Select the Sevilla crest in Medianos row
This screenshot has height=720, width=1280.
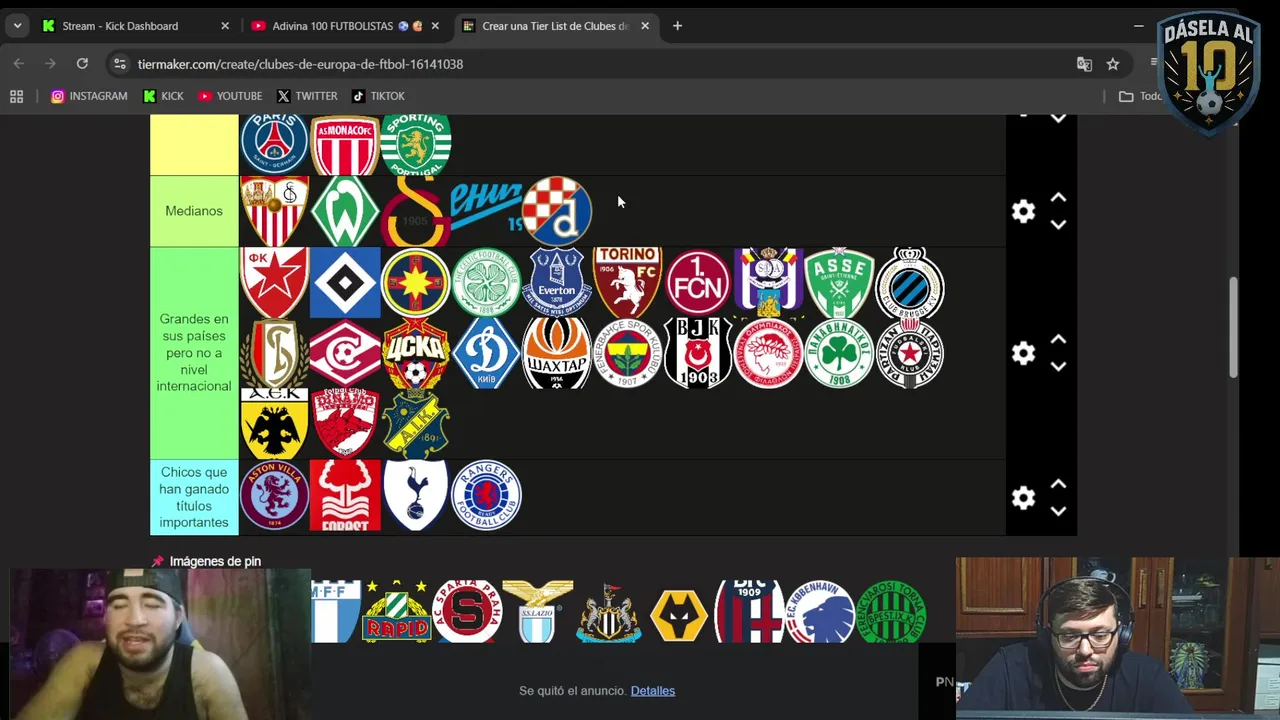[274, 211]
